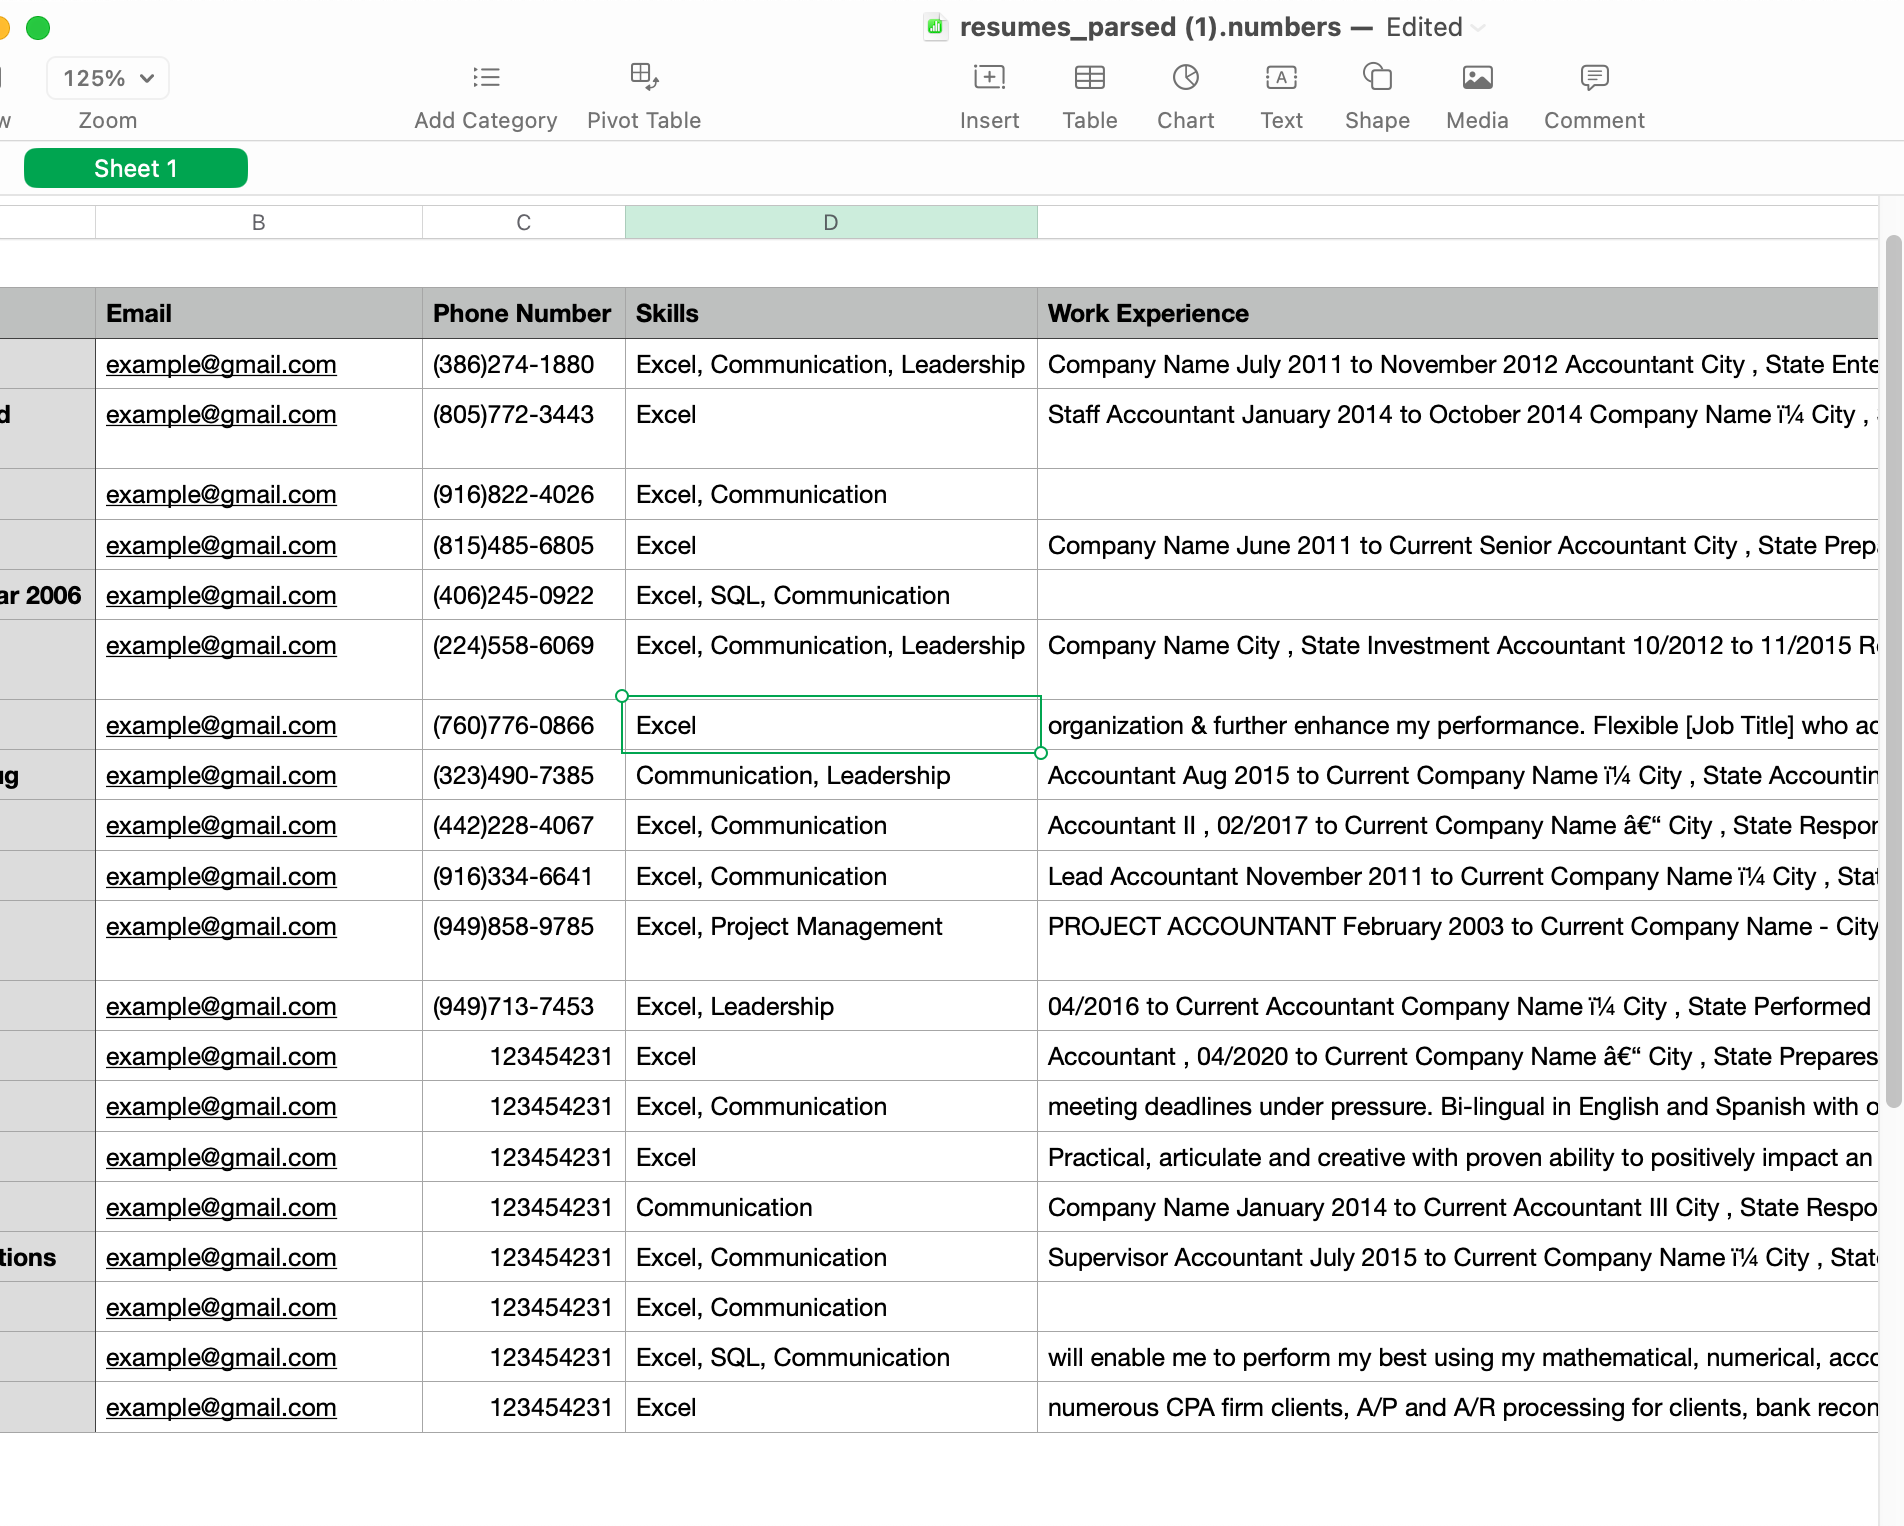The height and width of the screenshot is (1526, 1904).
Task: Select the 'Excel, SQL, Communication' cell beside (406)245-0922
Action: [831, 595]
